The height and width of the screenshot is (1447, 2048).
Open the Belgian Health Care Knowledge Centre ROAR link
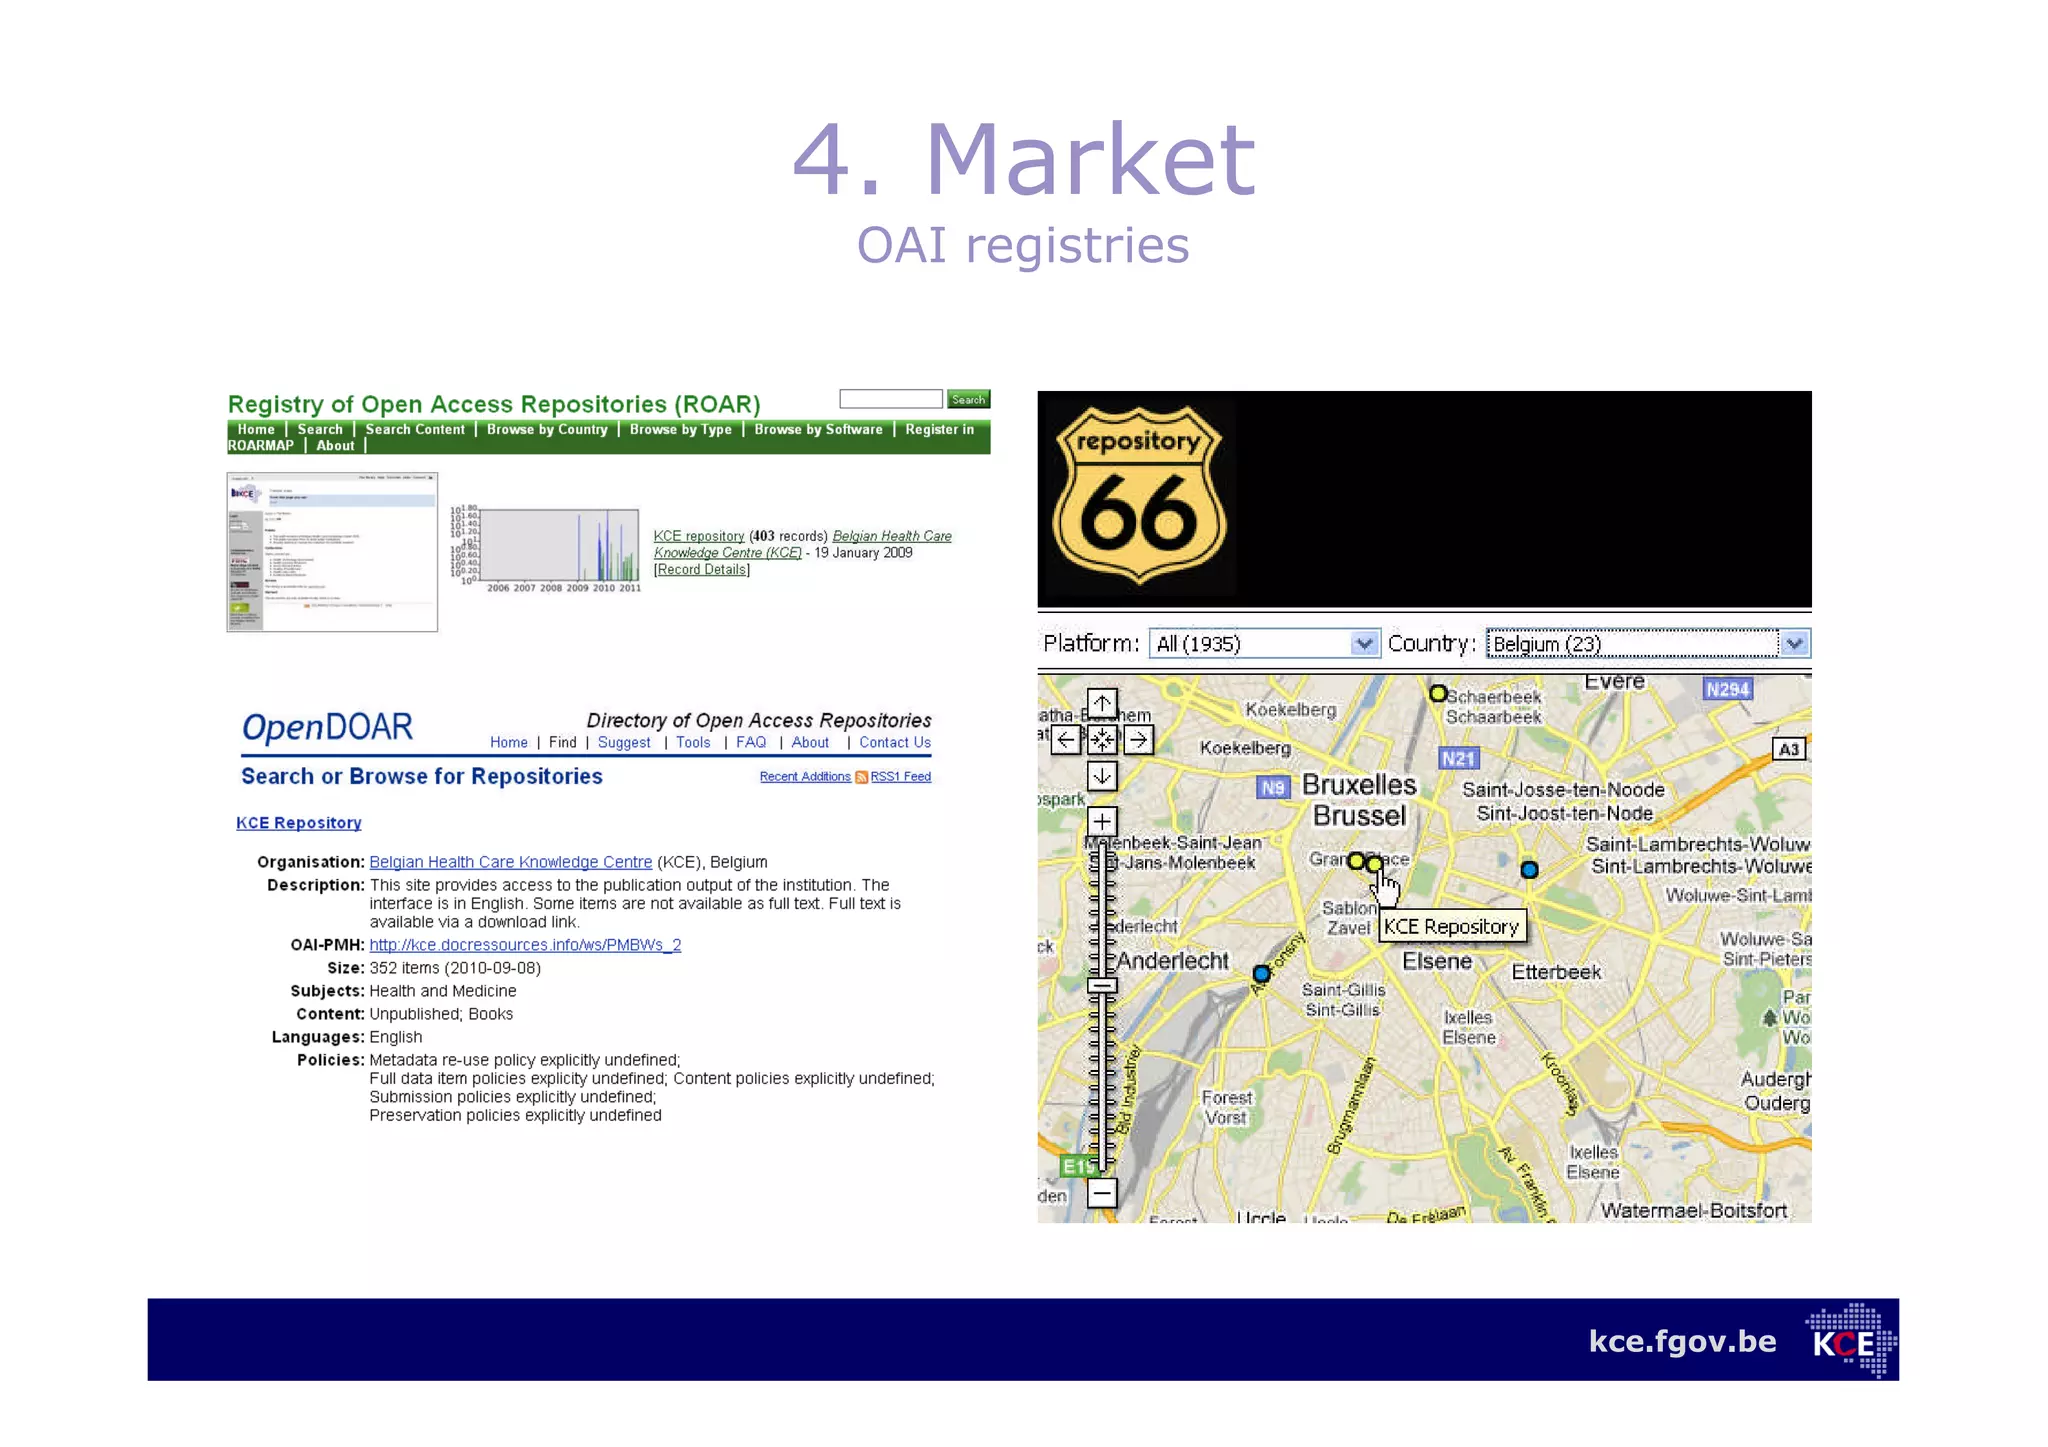pyautogui.click(x=803, y=544)
